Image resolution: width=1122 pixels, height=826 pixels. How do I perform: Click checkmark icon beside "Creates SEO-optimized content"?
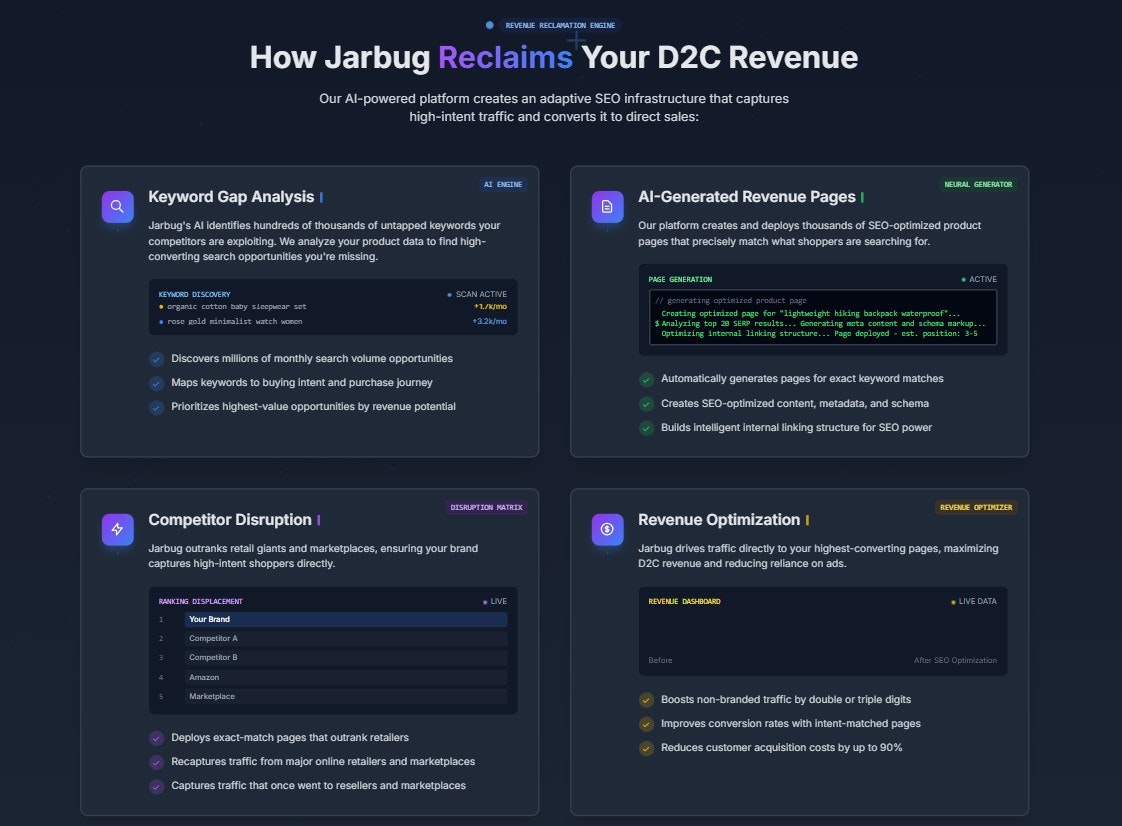point(646,404)
